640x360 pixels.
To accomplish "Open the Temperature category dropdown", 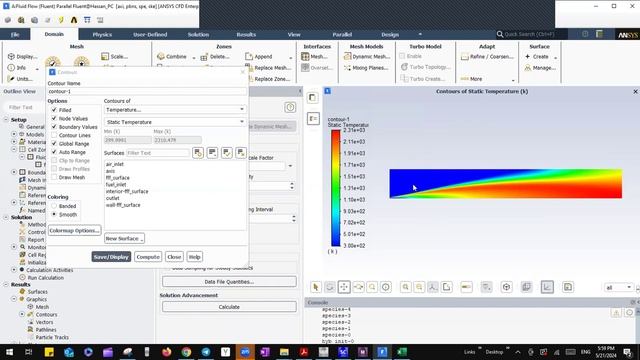I will pyautogui.click(x=175, y=109).
